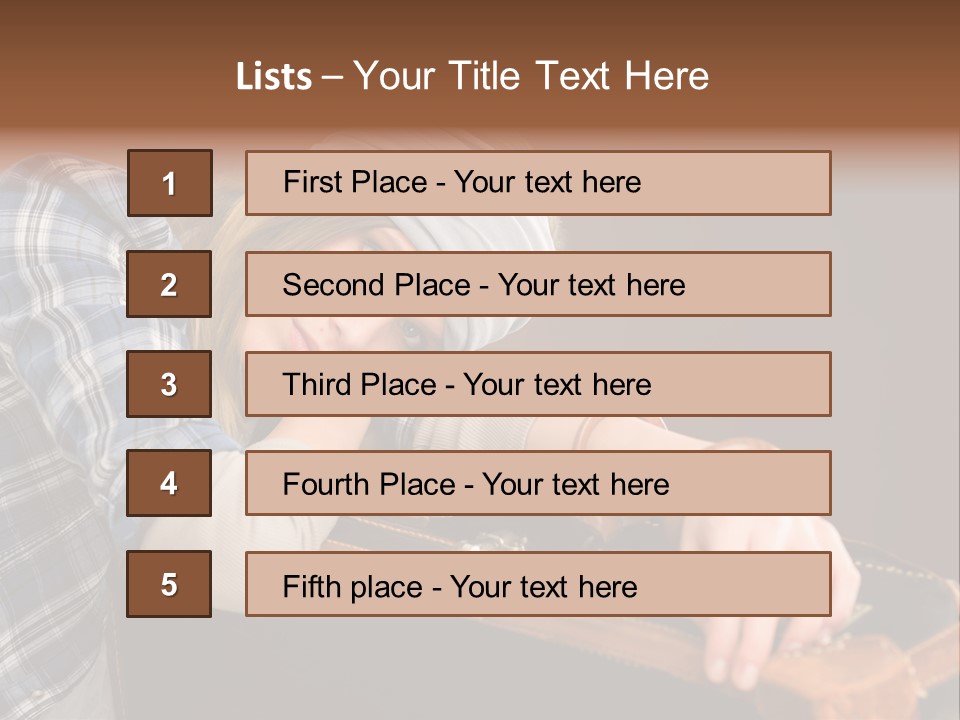Select the number 4 square
Viewport: 960px width, 720px height.
169,483
